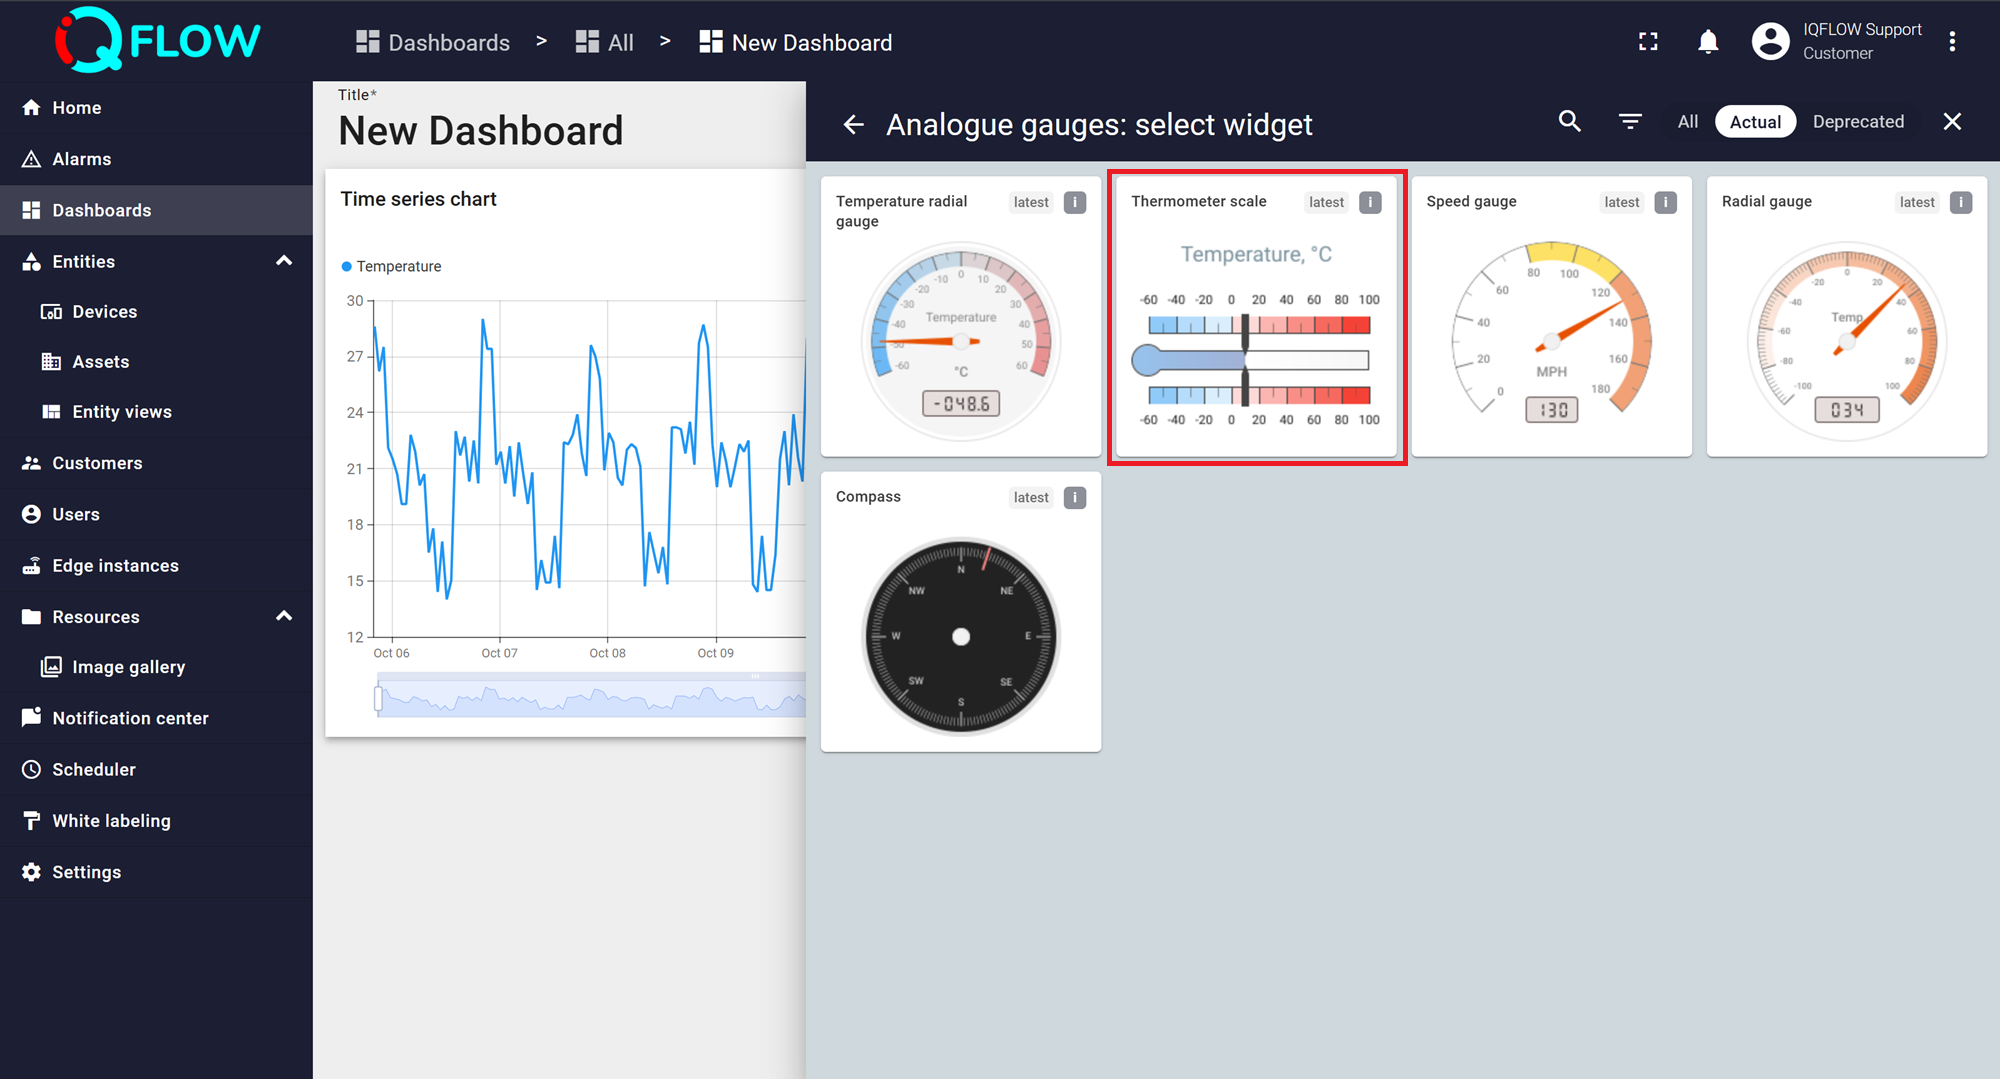This screenshot has height=1079, width=2000.
Task: Open the Assets page
Action: coord(100,361)
